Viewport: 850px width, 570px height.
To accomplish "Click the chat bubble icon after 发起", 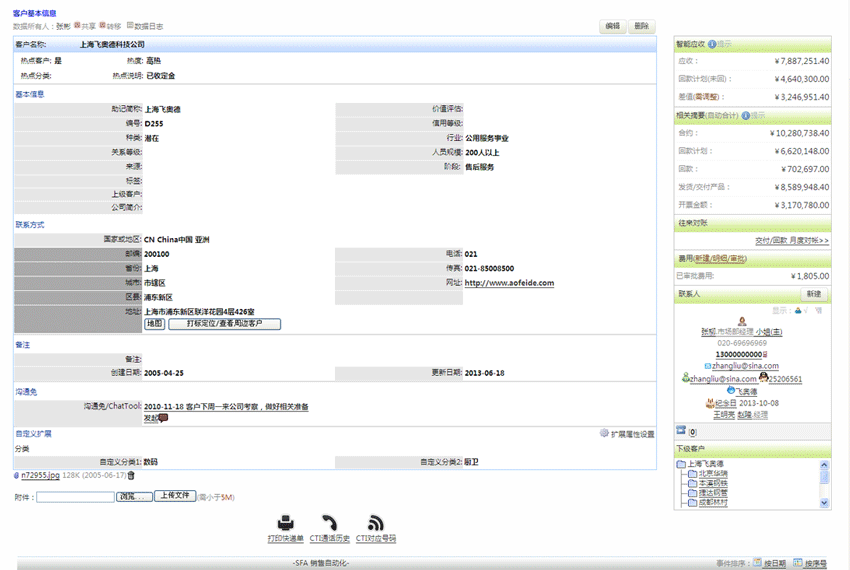I will pyautogui.click(x=163, y=418).
